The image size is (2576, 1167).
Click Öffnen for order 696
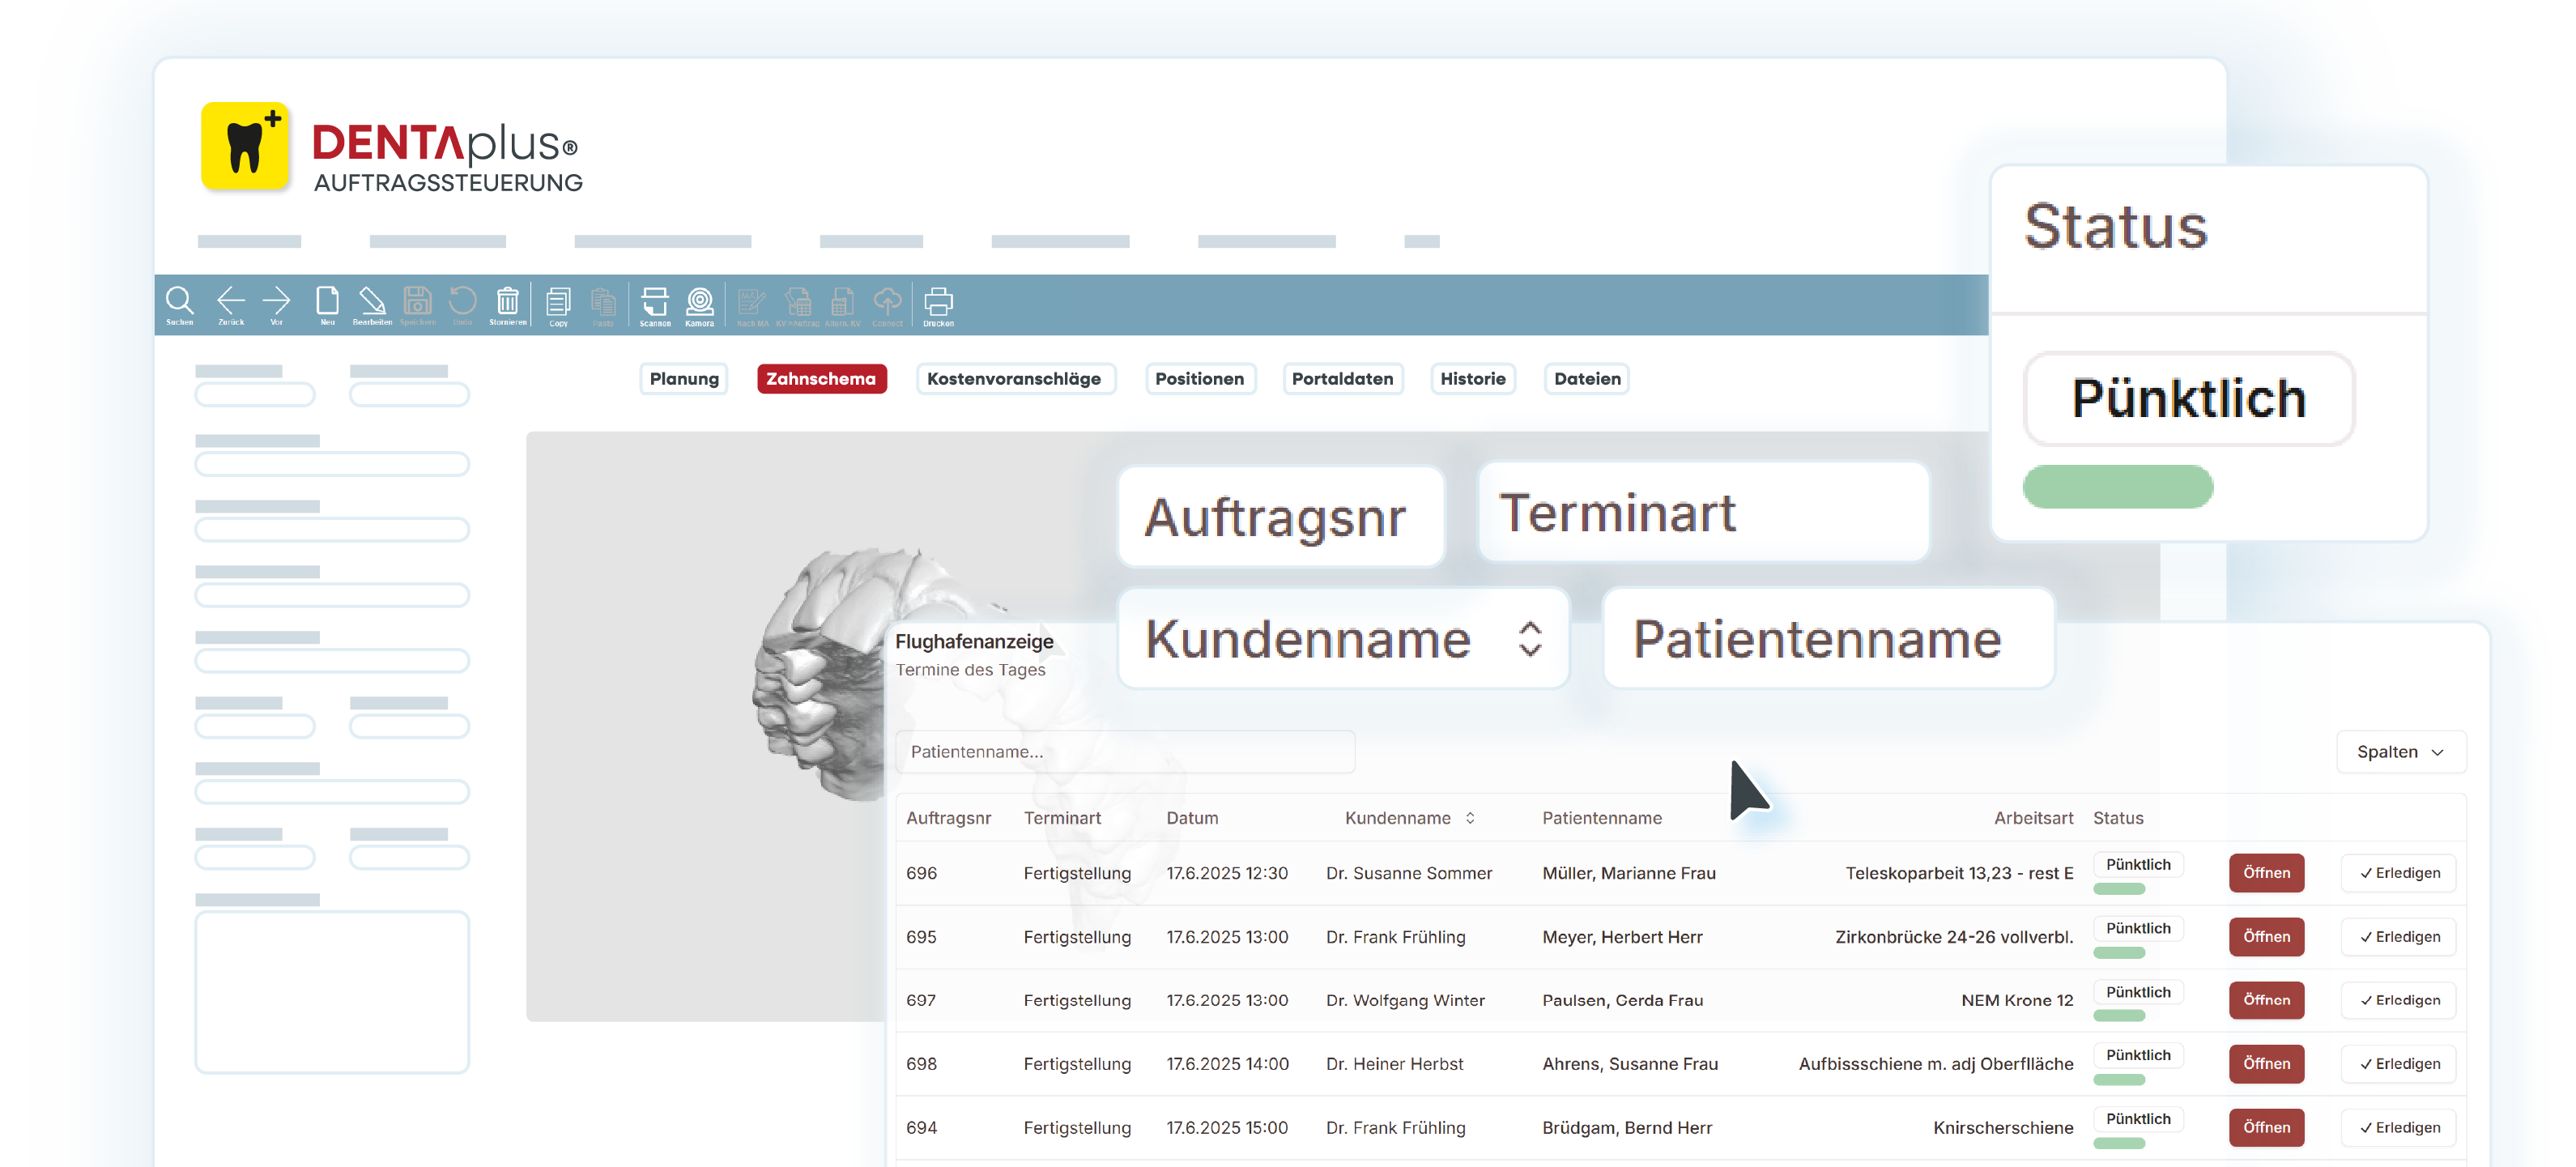[x=2265, y=873]
